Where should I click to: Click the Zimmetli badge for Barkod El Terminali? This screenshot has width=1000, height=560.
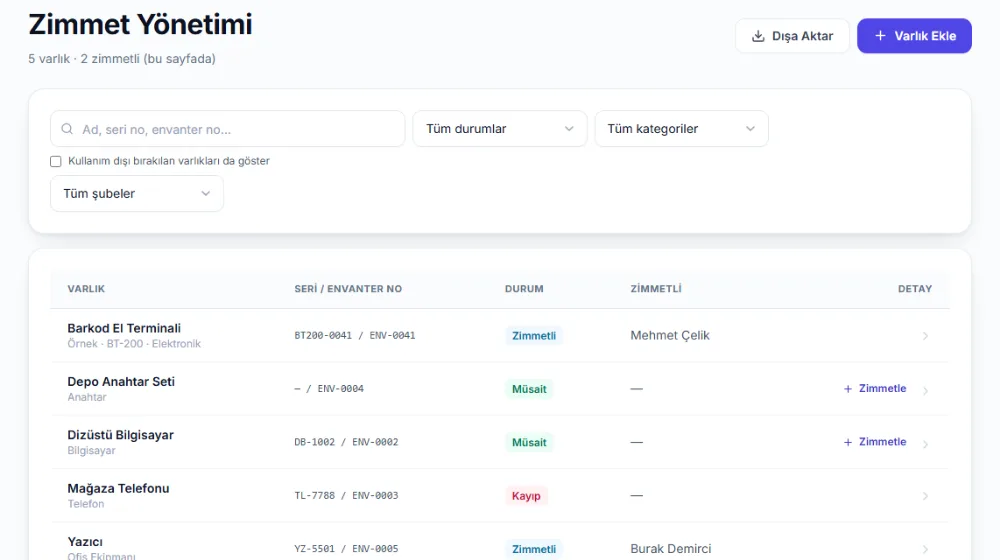(x=534, y=336)
